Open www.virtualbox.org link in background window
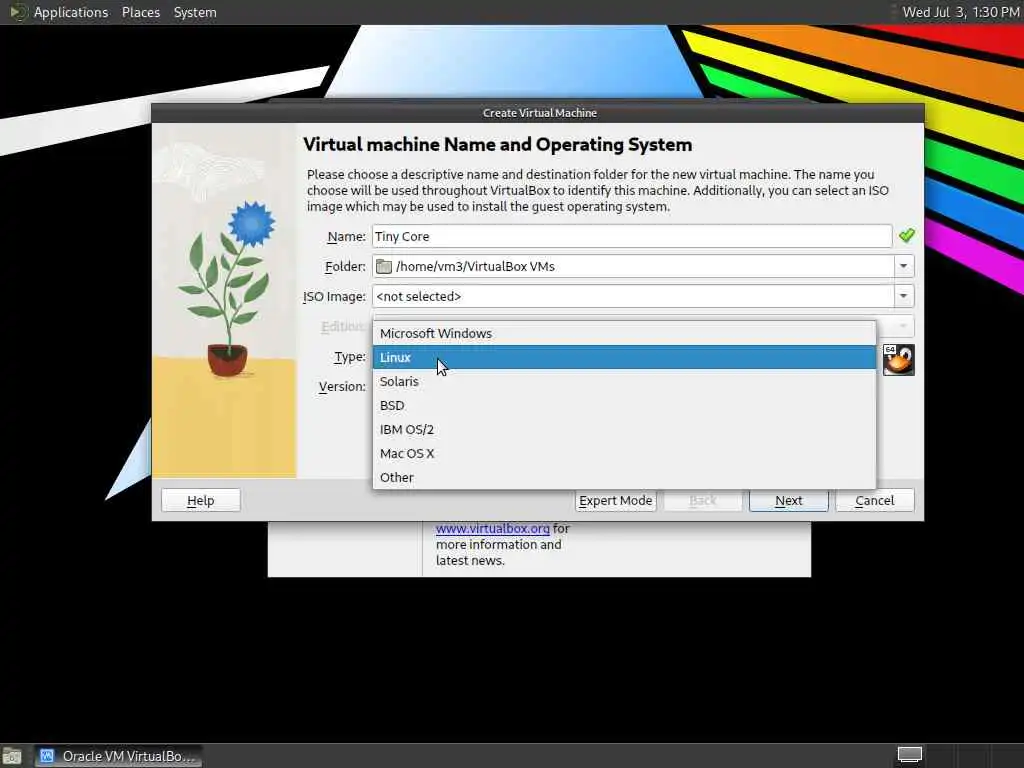Image resolution: width=1024 pixels, height=768 pixels. (492, 528)
